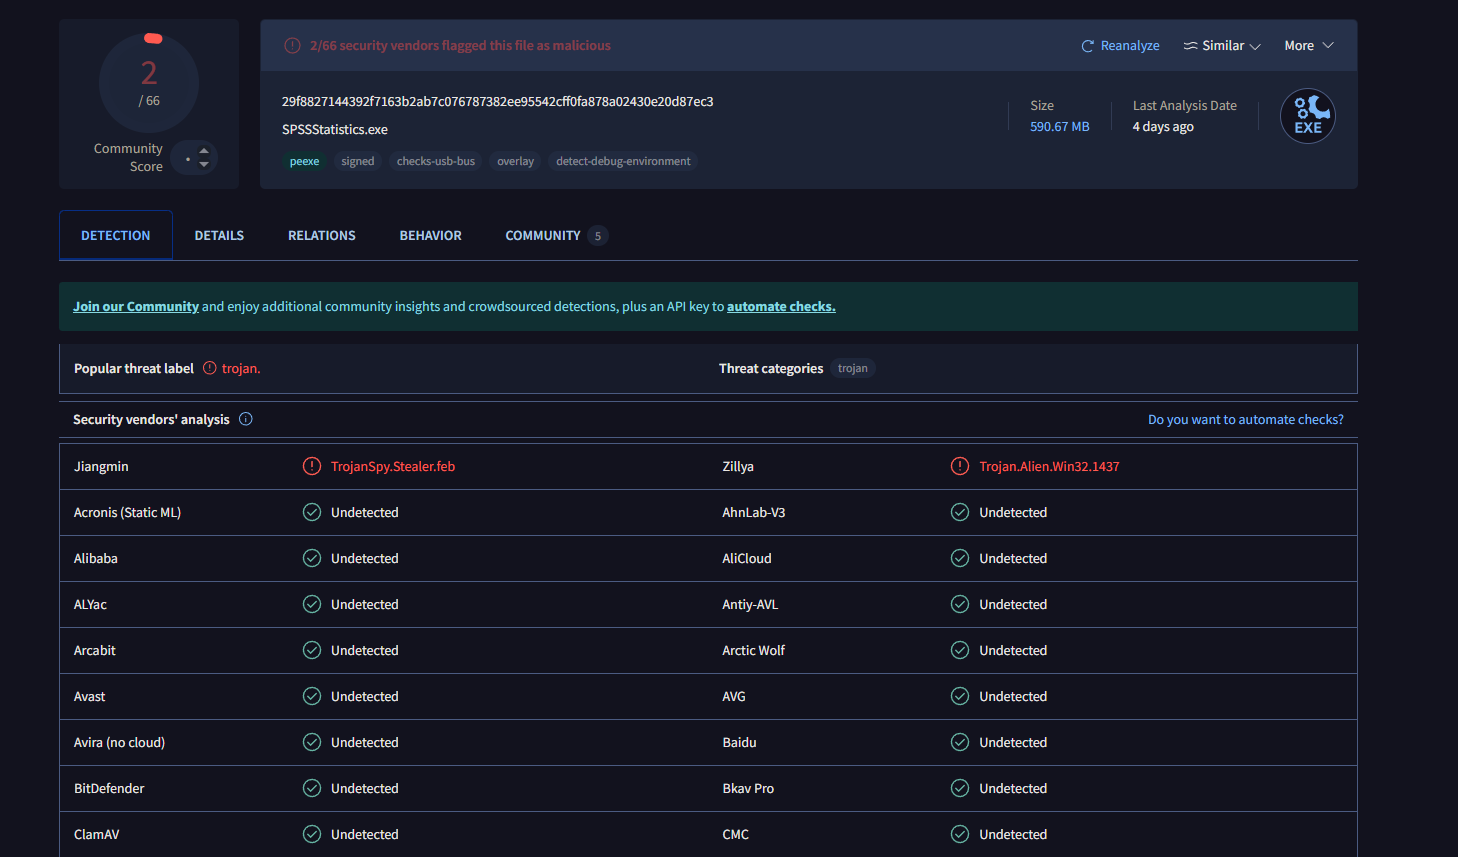Click the Acronis (Static ML) undetected checkmark icon
This screenshot has width=1458, height=857.
(x=312, y=512)
